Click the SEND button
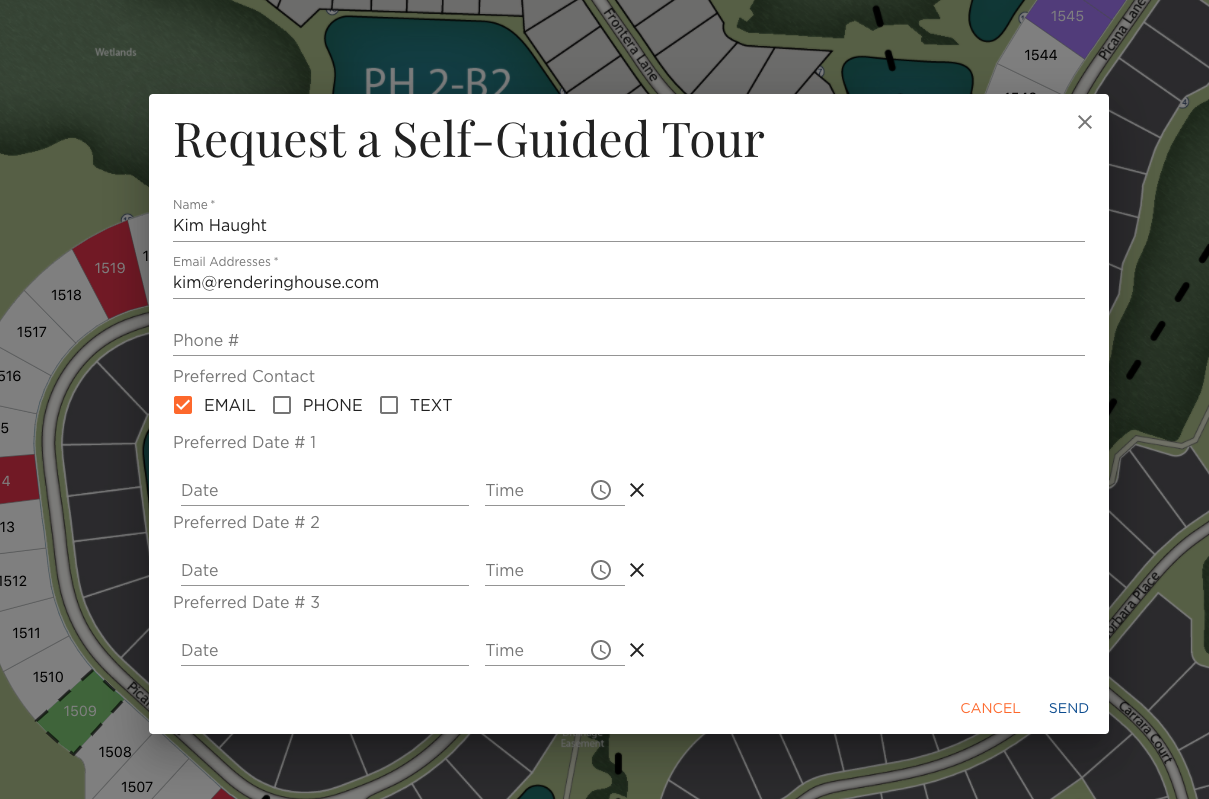This screenshot has width=1209, height=799. [x=1069, y=708]
